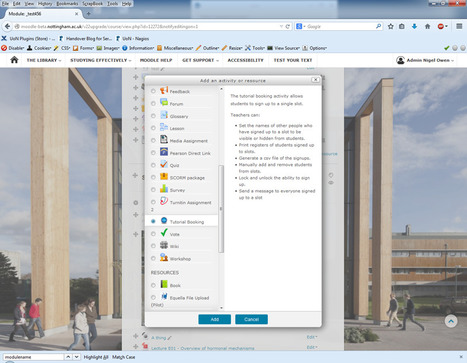Open Handover Blog bookmark
Screen dimensions: 467x363
point(85,39)
